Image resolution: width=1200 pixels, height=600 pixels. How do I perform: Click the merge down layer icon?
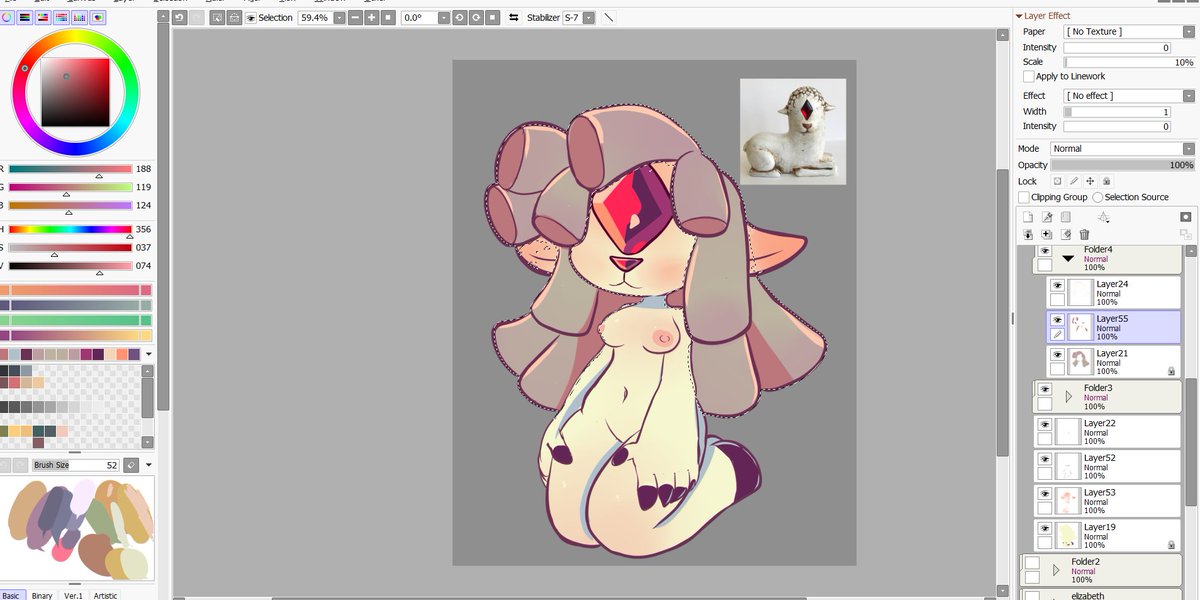[1046, 234]
